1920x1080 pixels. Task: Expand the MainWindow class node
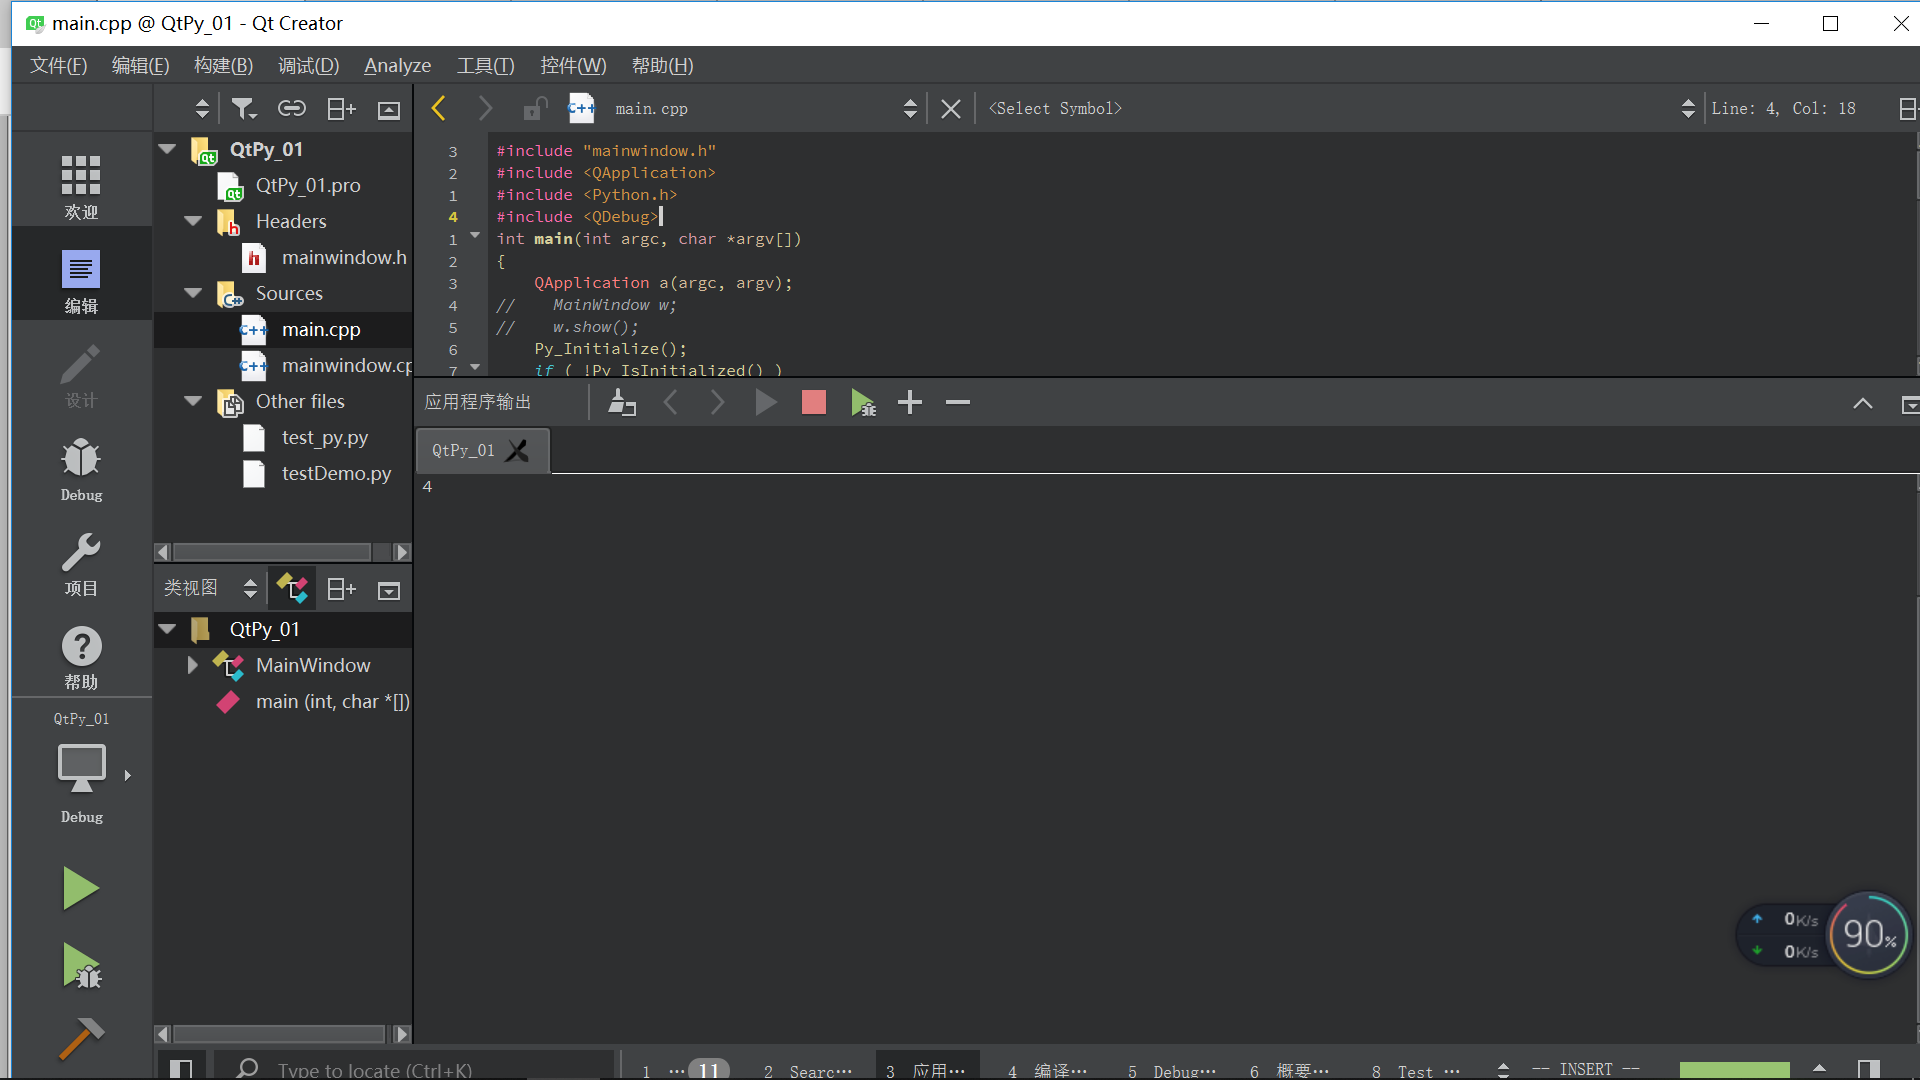coord(192,665)
